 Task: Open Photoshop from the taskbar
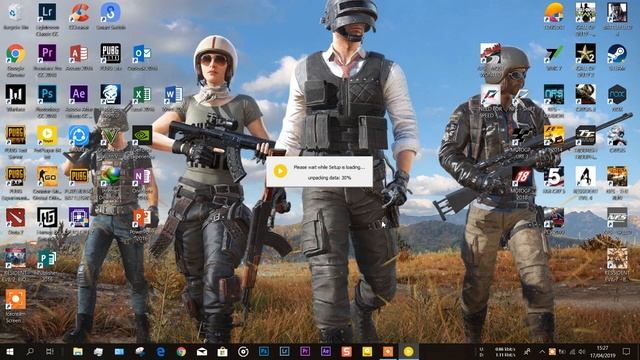coord(264,351)
